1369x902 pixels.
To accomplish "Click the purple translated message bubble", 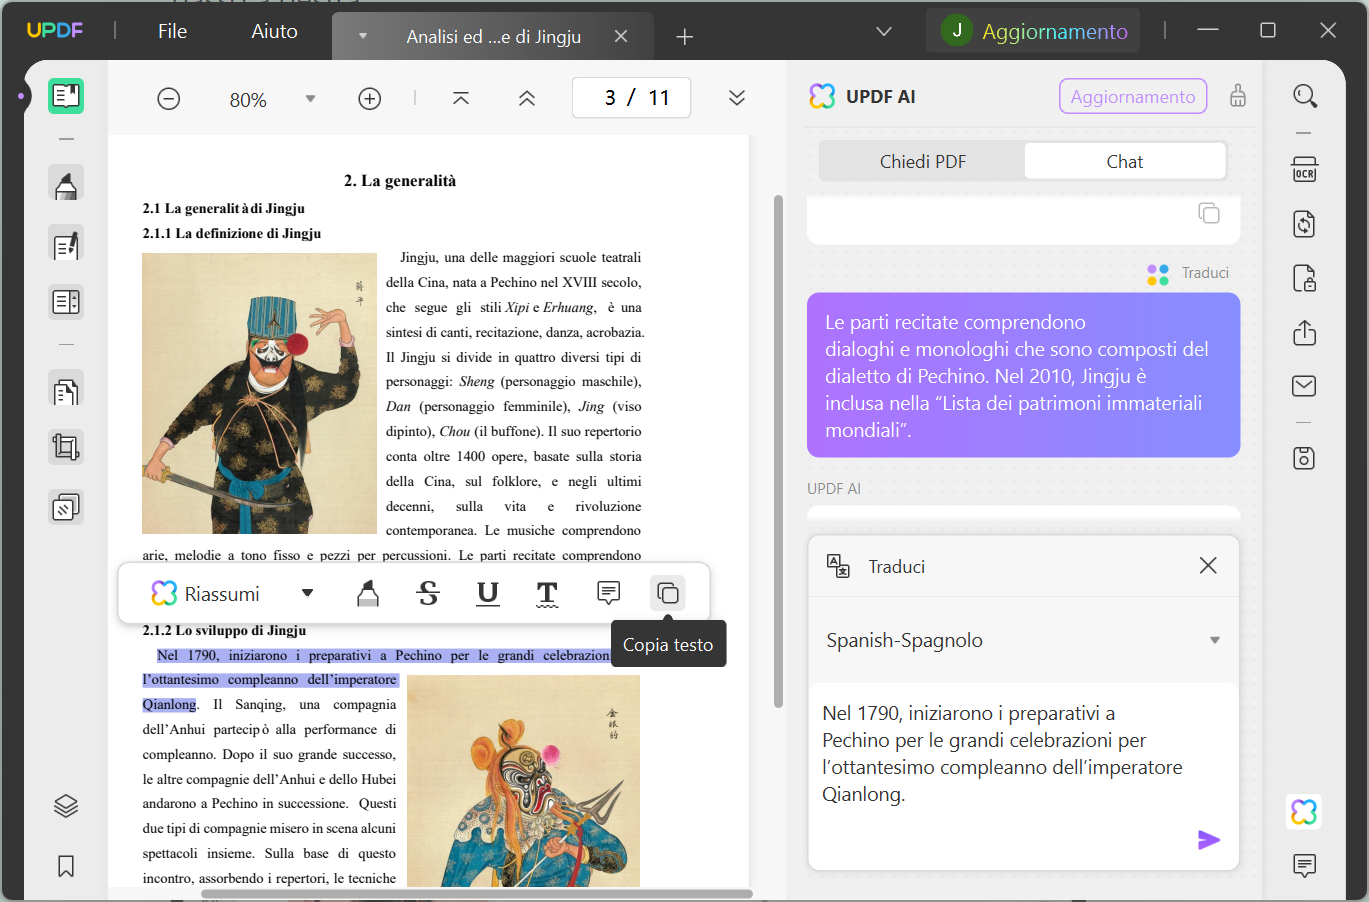I will click(1023, 375).
